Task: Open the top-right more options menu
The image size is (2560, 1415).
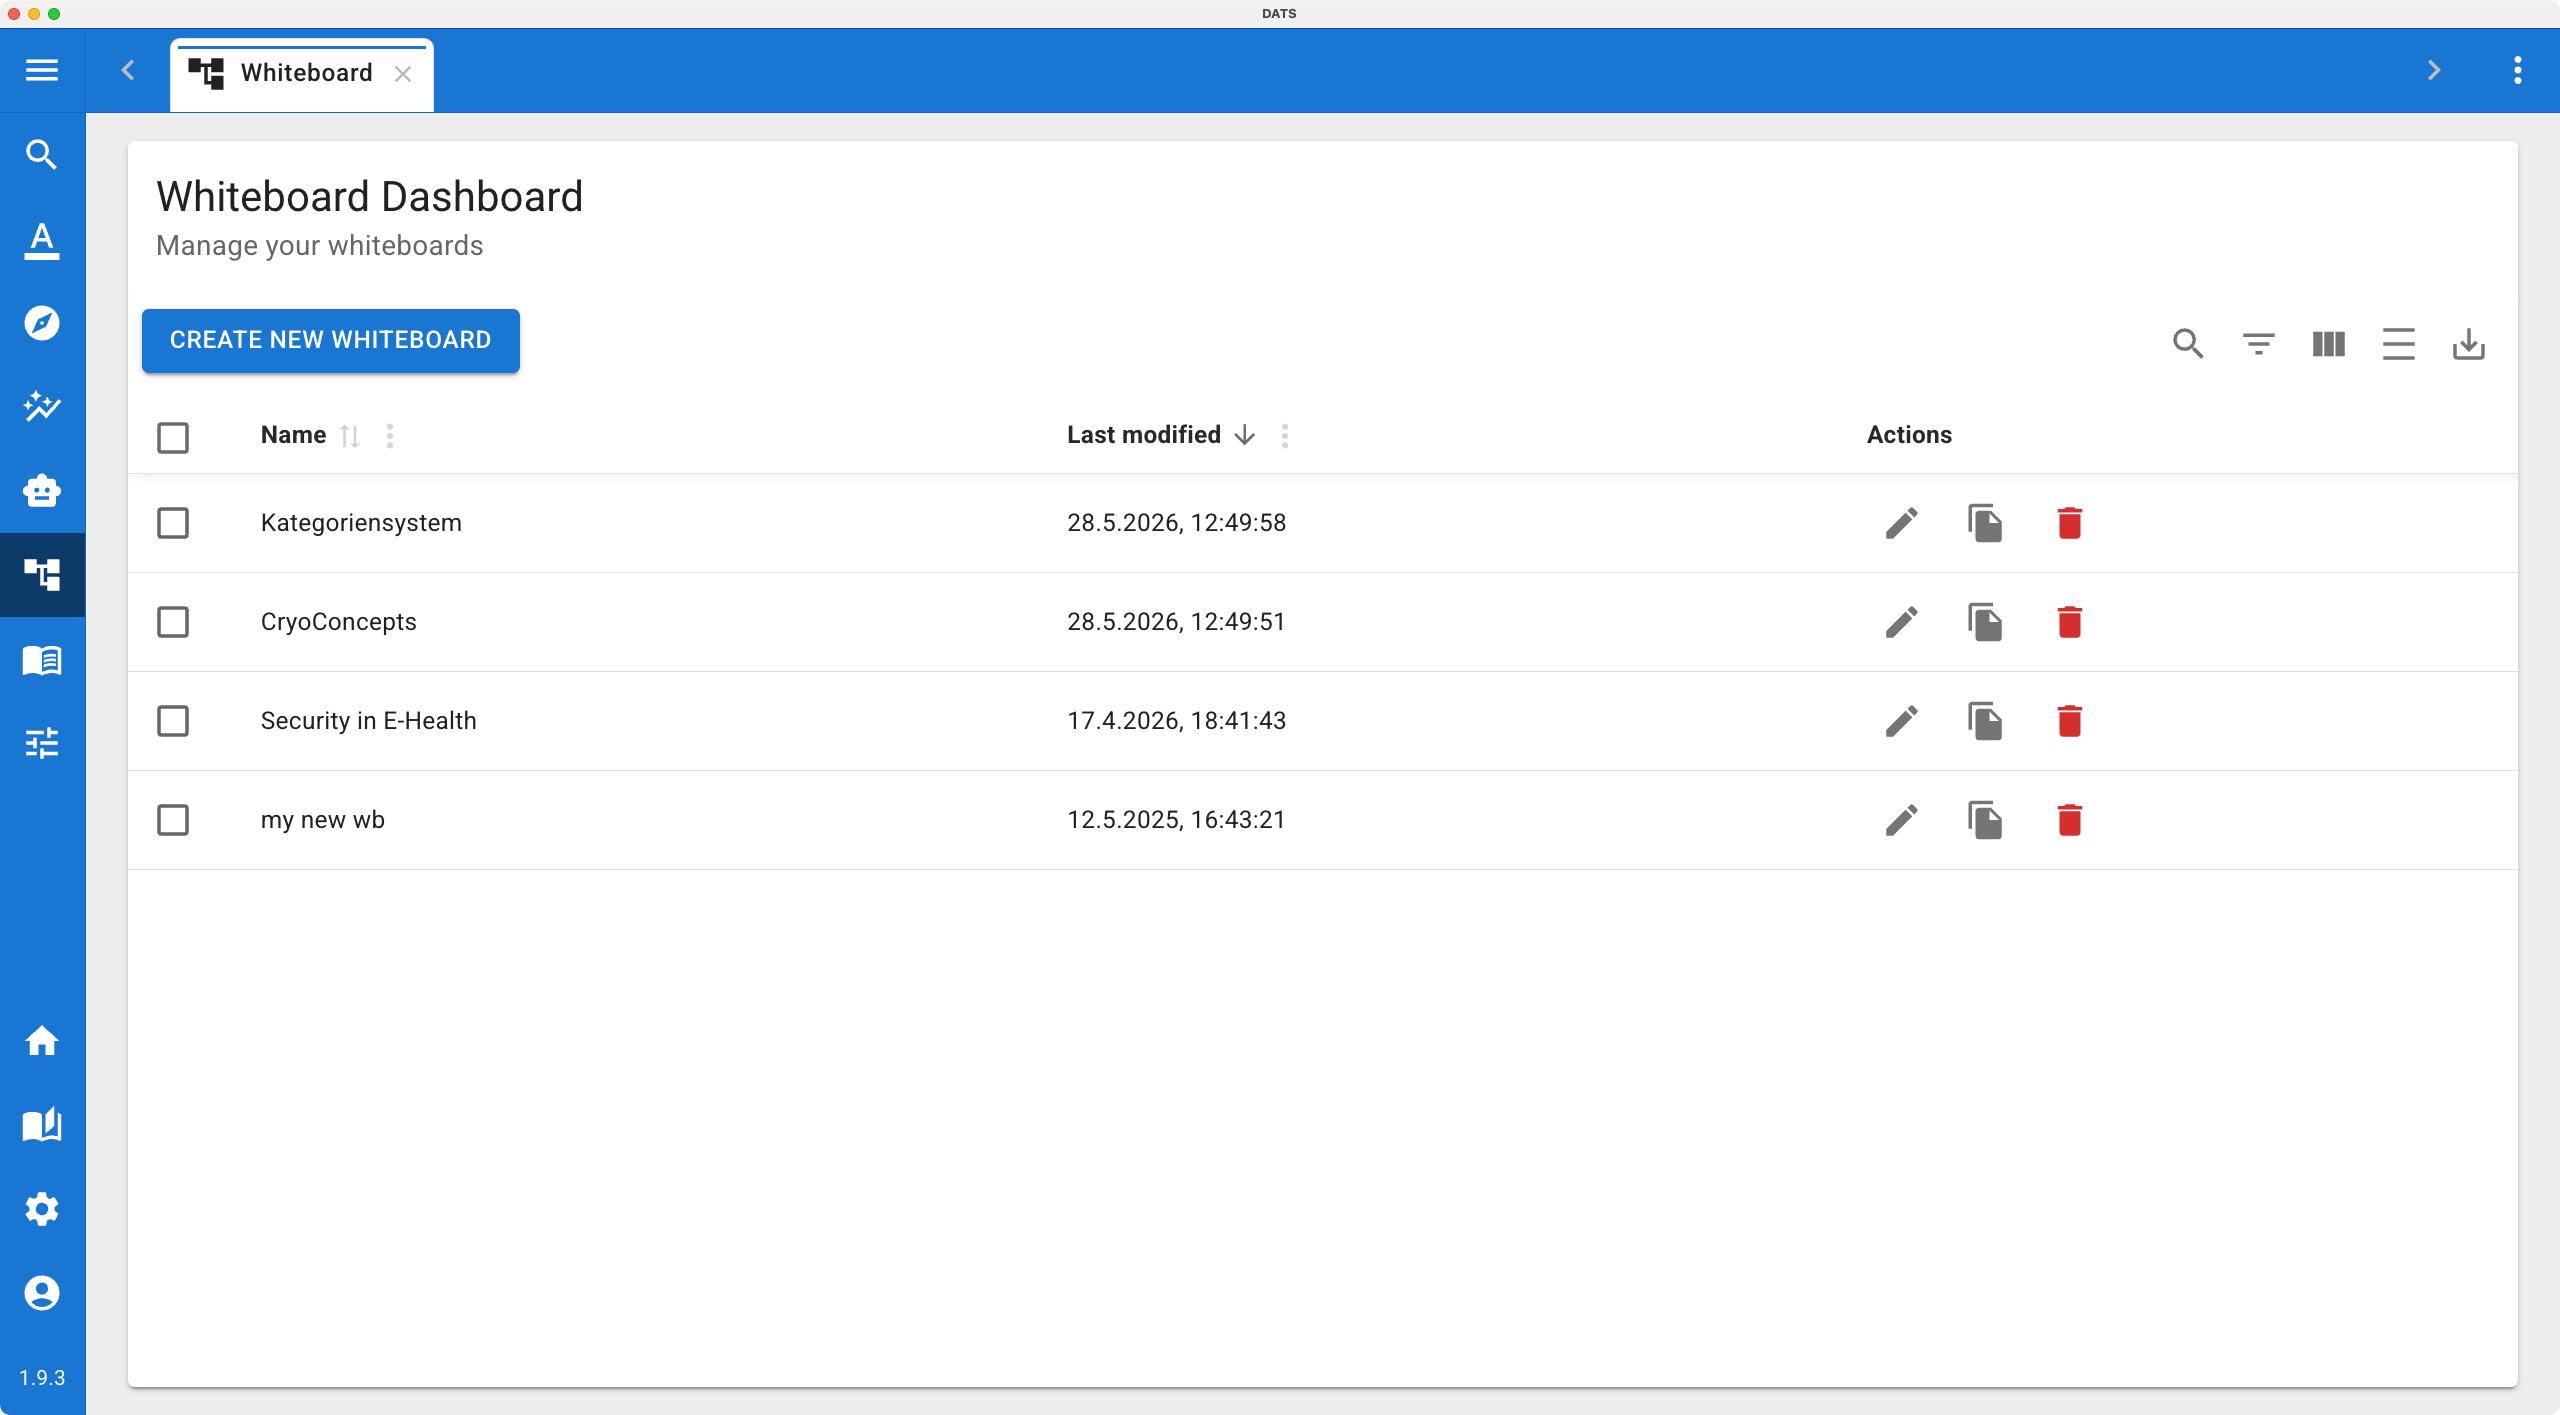Action: (2517, 70)
